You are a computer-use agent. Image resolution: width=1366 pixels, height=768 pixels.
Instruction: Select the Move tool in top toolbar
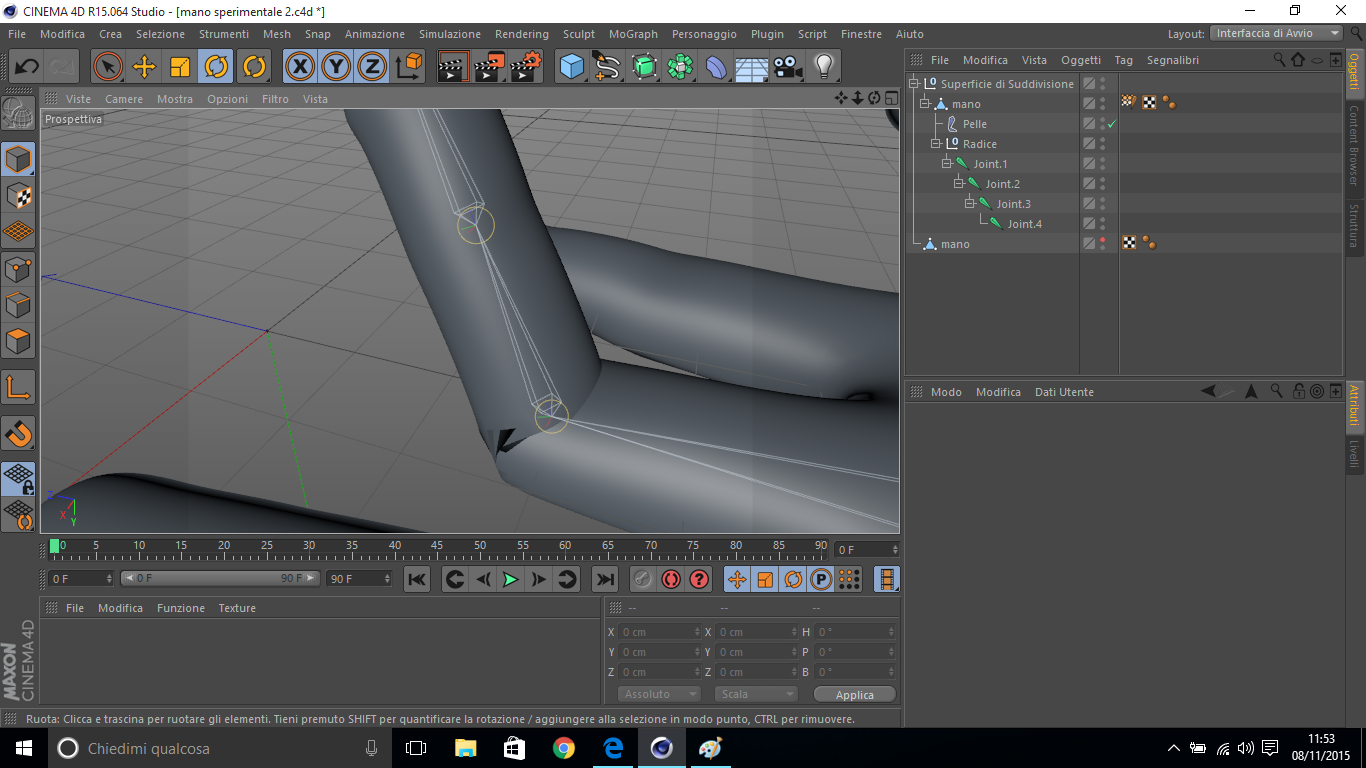click(144, 67)
